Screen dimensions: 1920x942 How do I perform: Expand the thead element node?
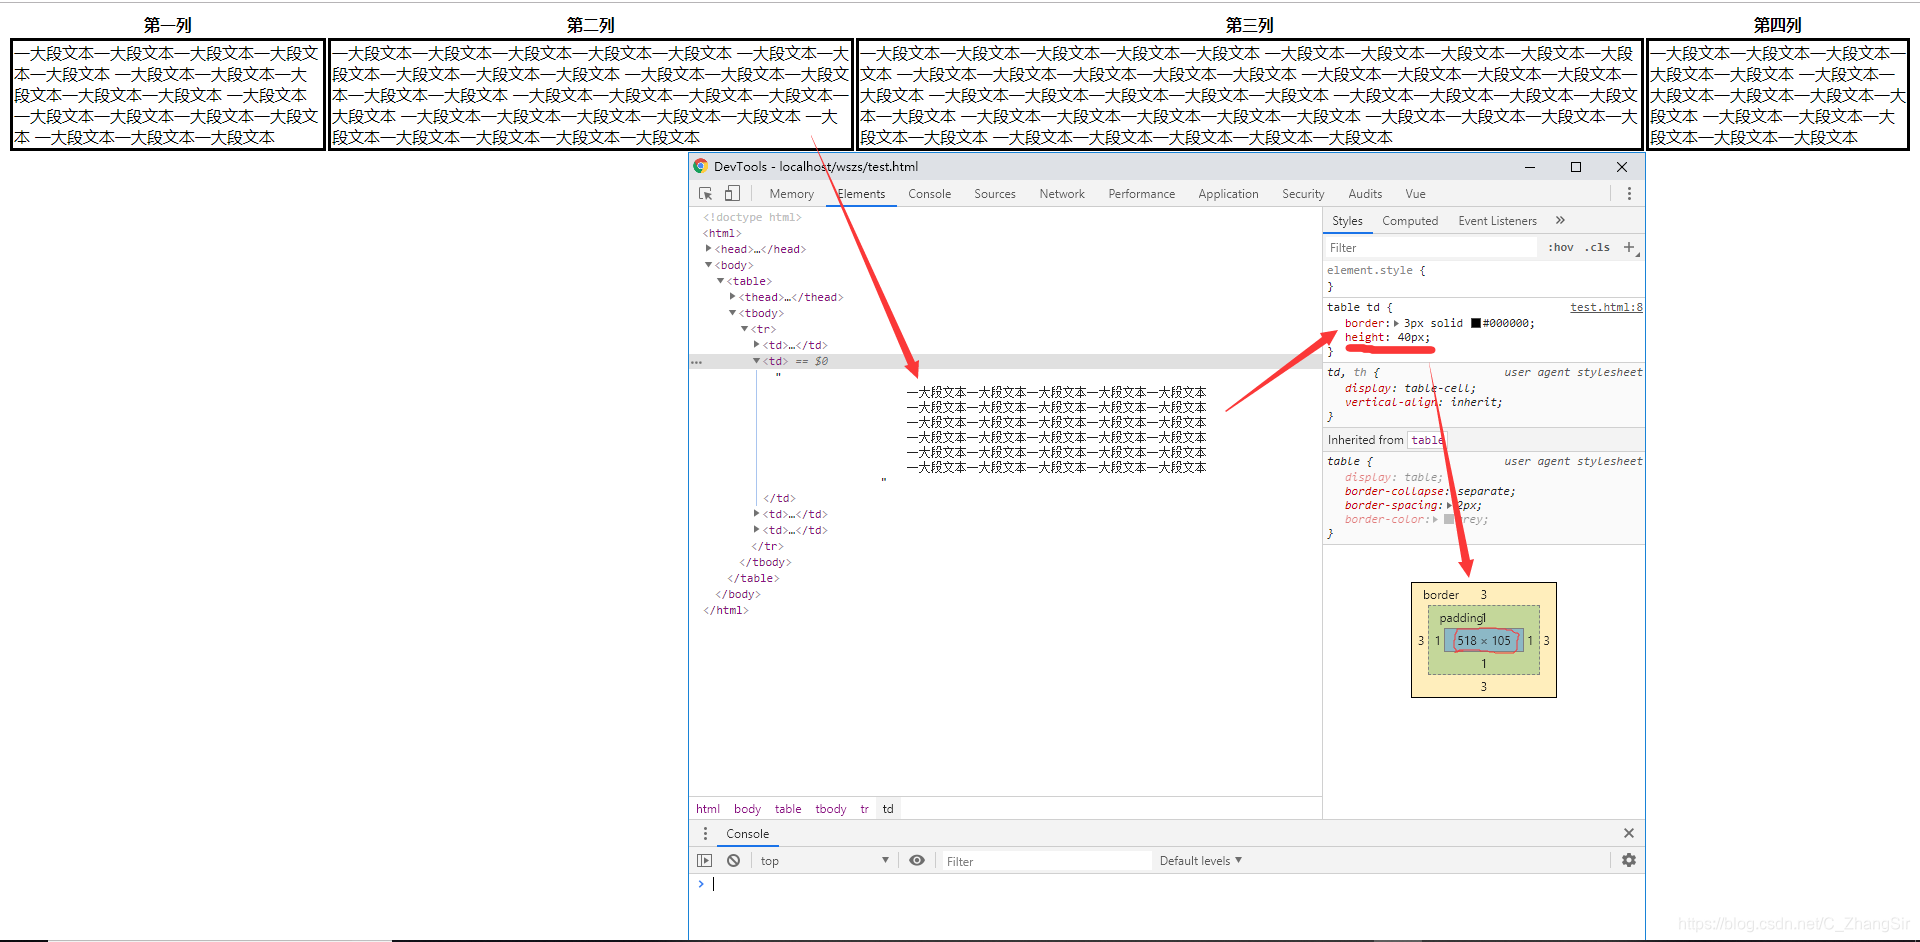point(733,297)
